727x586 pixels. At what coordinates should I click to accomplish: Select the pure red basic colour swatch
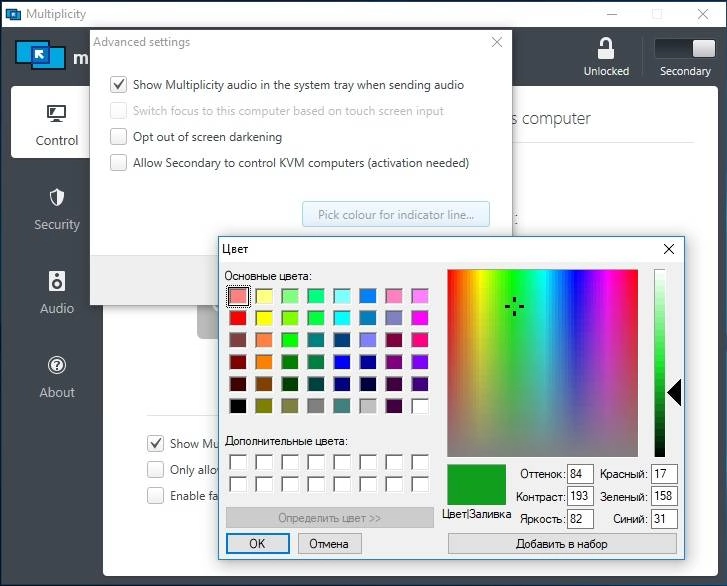tap(238, 318)
